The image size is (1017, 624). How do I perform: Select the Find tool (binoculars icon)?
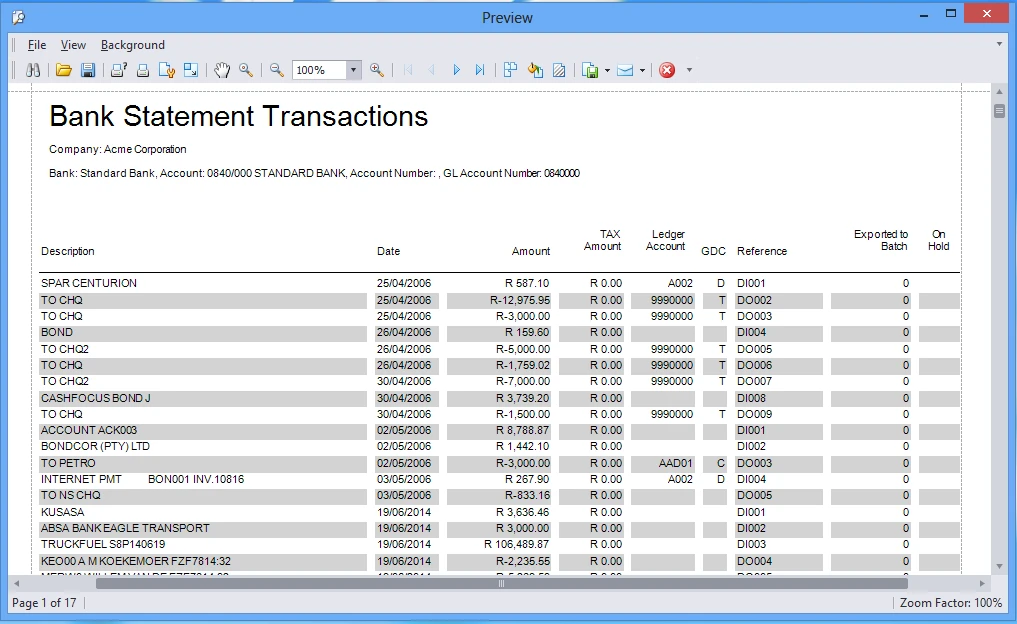coord(34,70)
